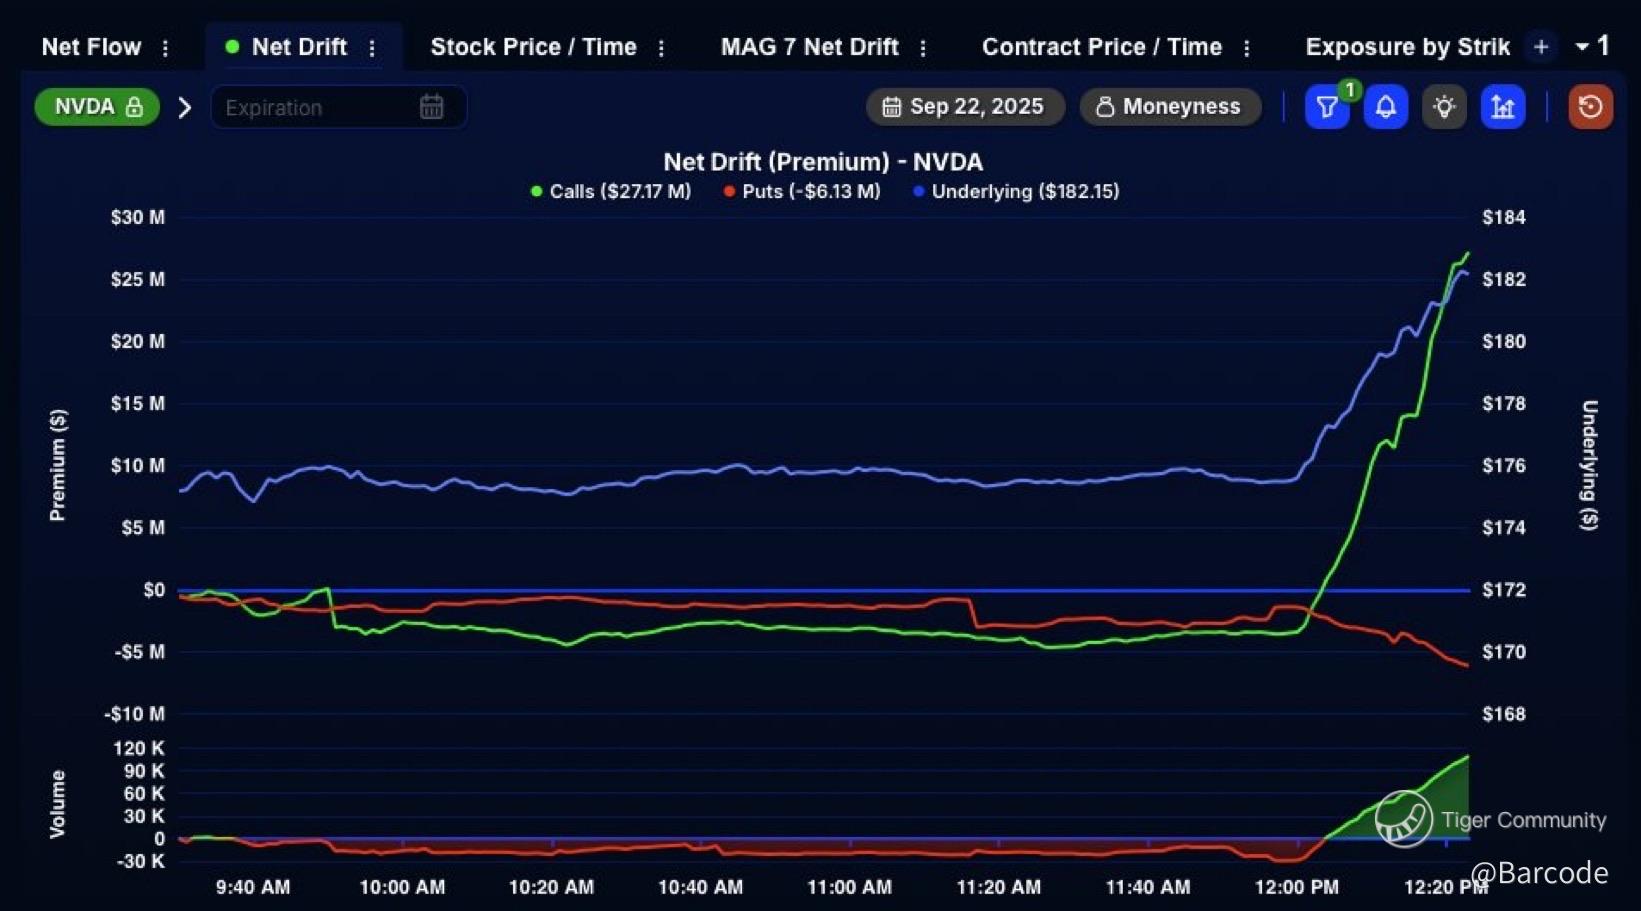Viewport: 1641px width, 911px height.
Task: Click the 11:00 AM time axis label
Action: click(849, 887)
